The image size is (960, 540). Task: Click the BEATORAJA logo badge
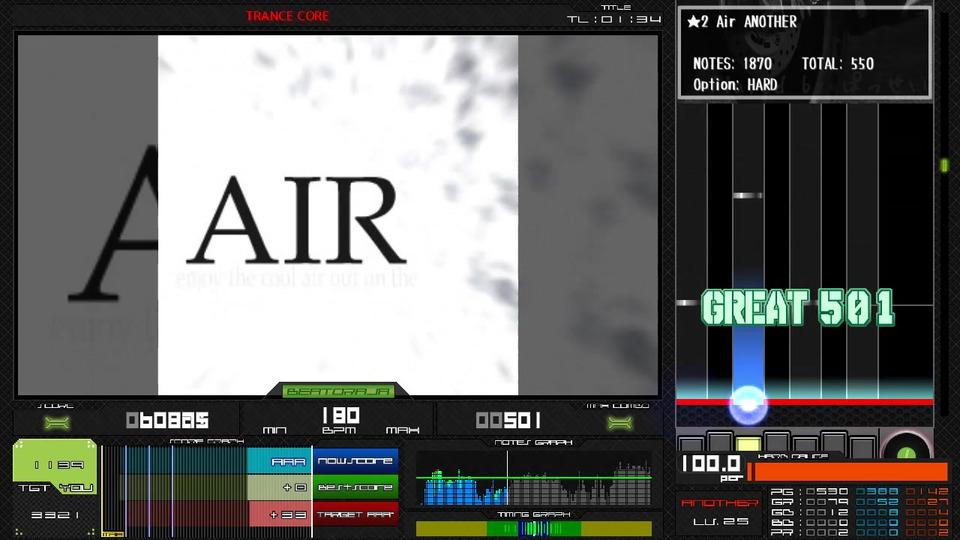[x=337, y=391]
